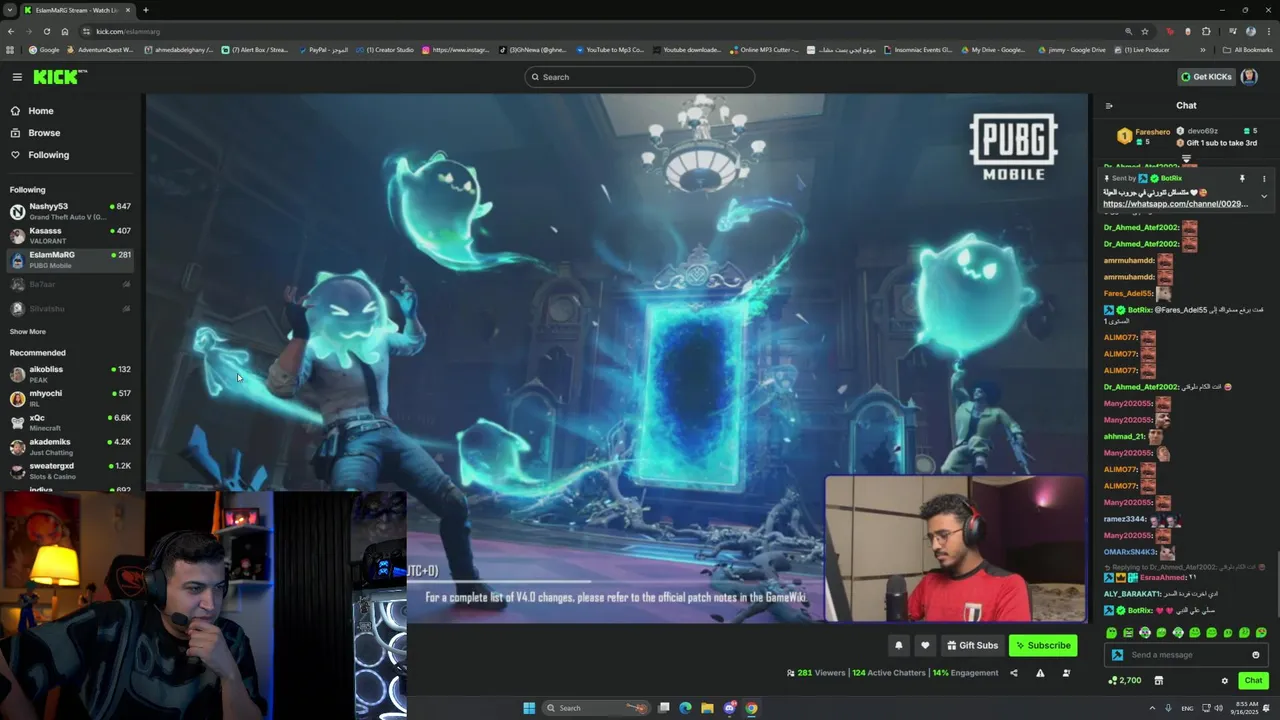Image resolution: width=1280 pixels, height=720 pixels.
Task: Open chat settings gear icon
Action: (1224, 681)
